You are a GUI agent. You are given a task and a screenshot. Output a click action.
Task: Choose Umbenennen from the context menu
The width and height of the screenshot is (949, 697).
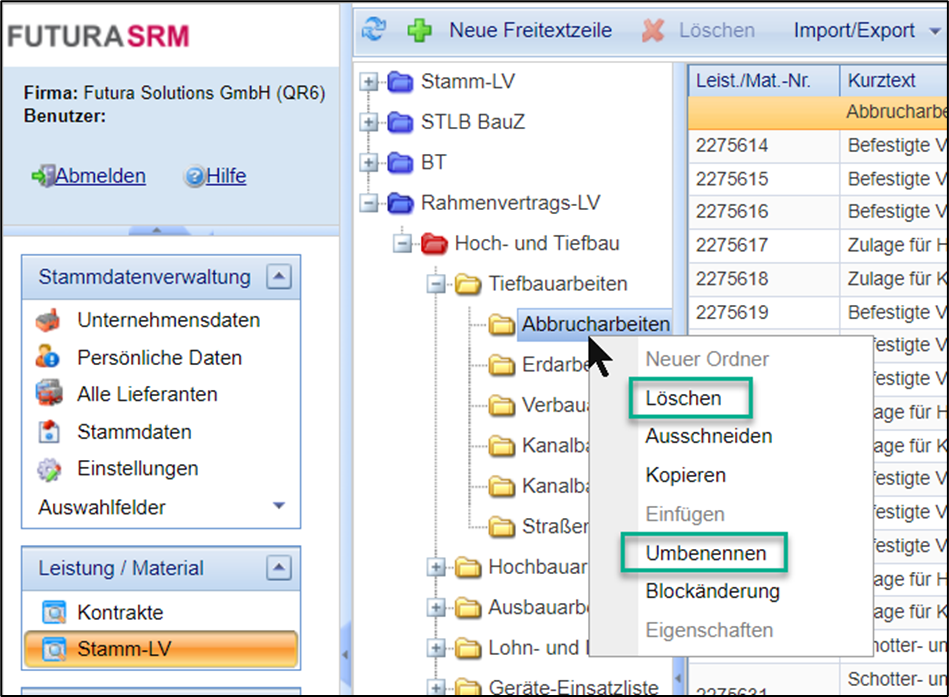coord(706,553)
